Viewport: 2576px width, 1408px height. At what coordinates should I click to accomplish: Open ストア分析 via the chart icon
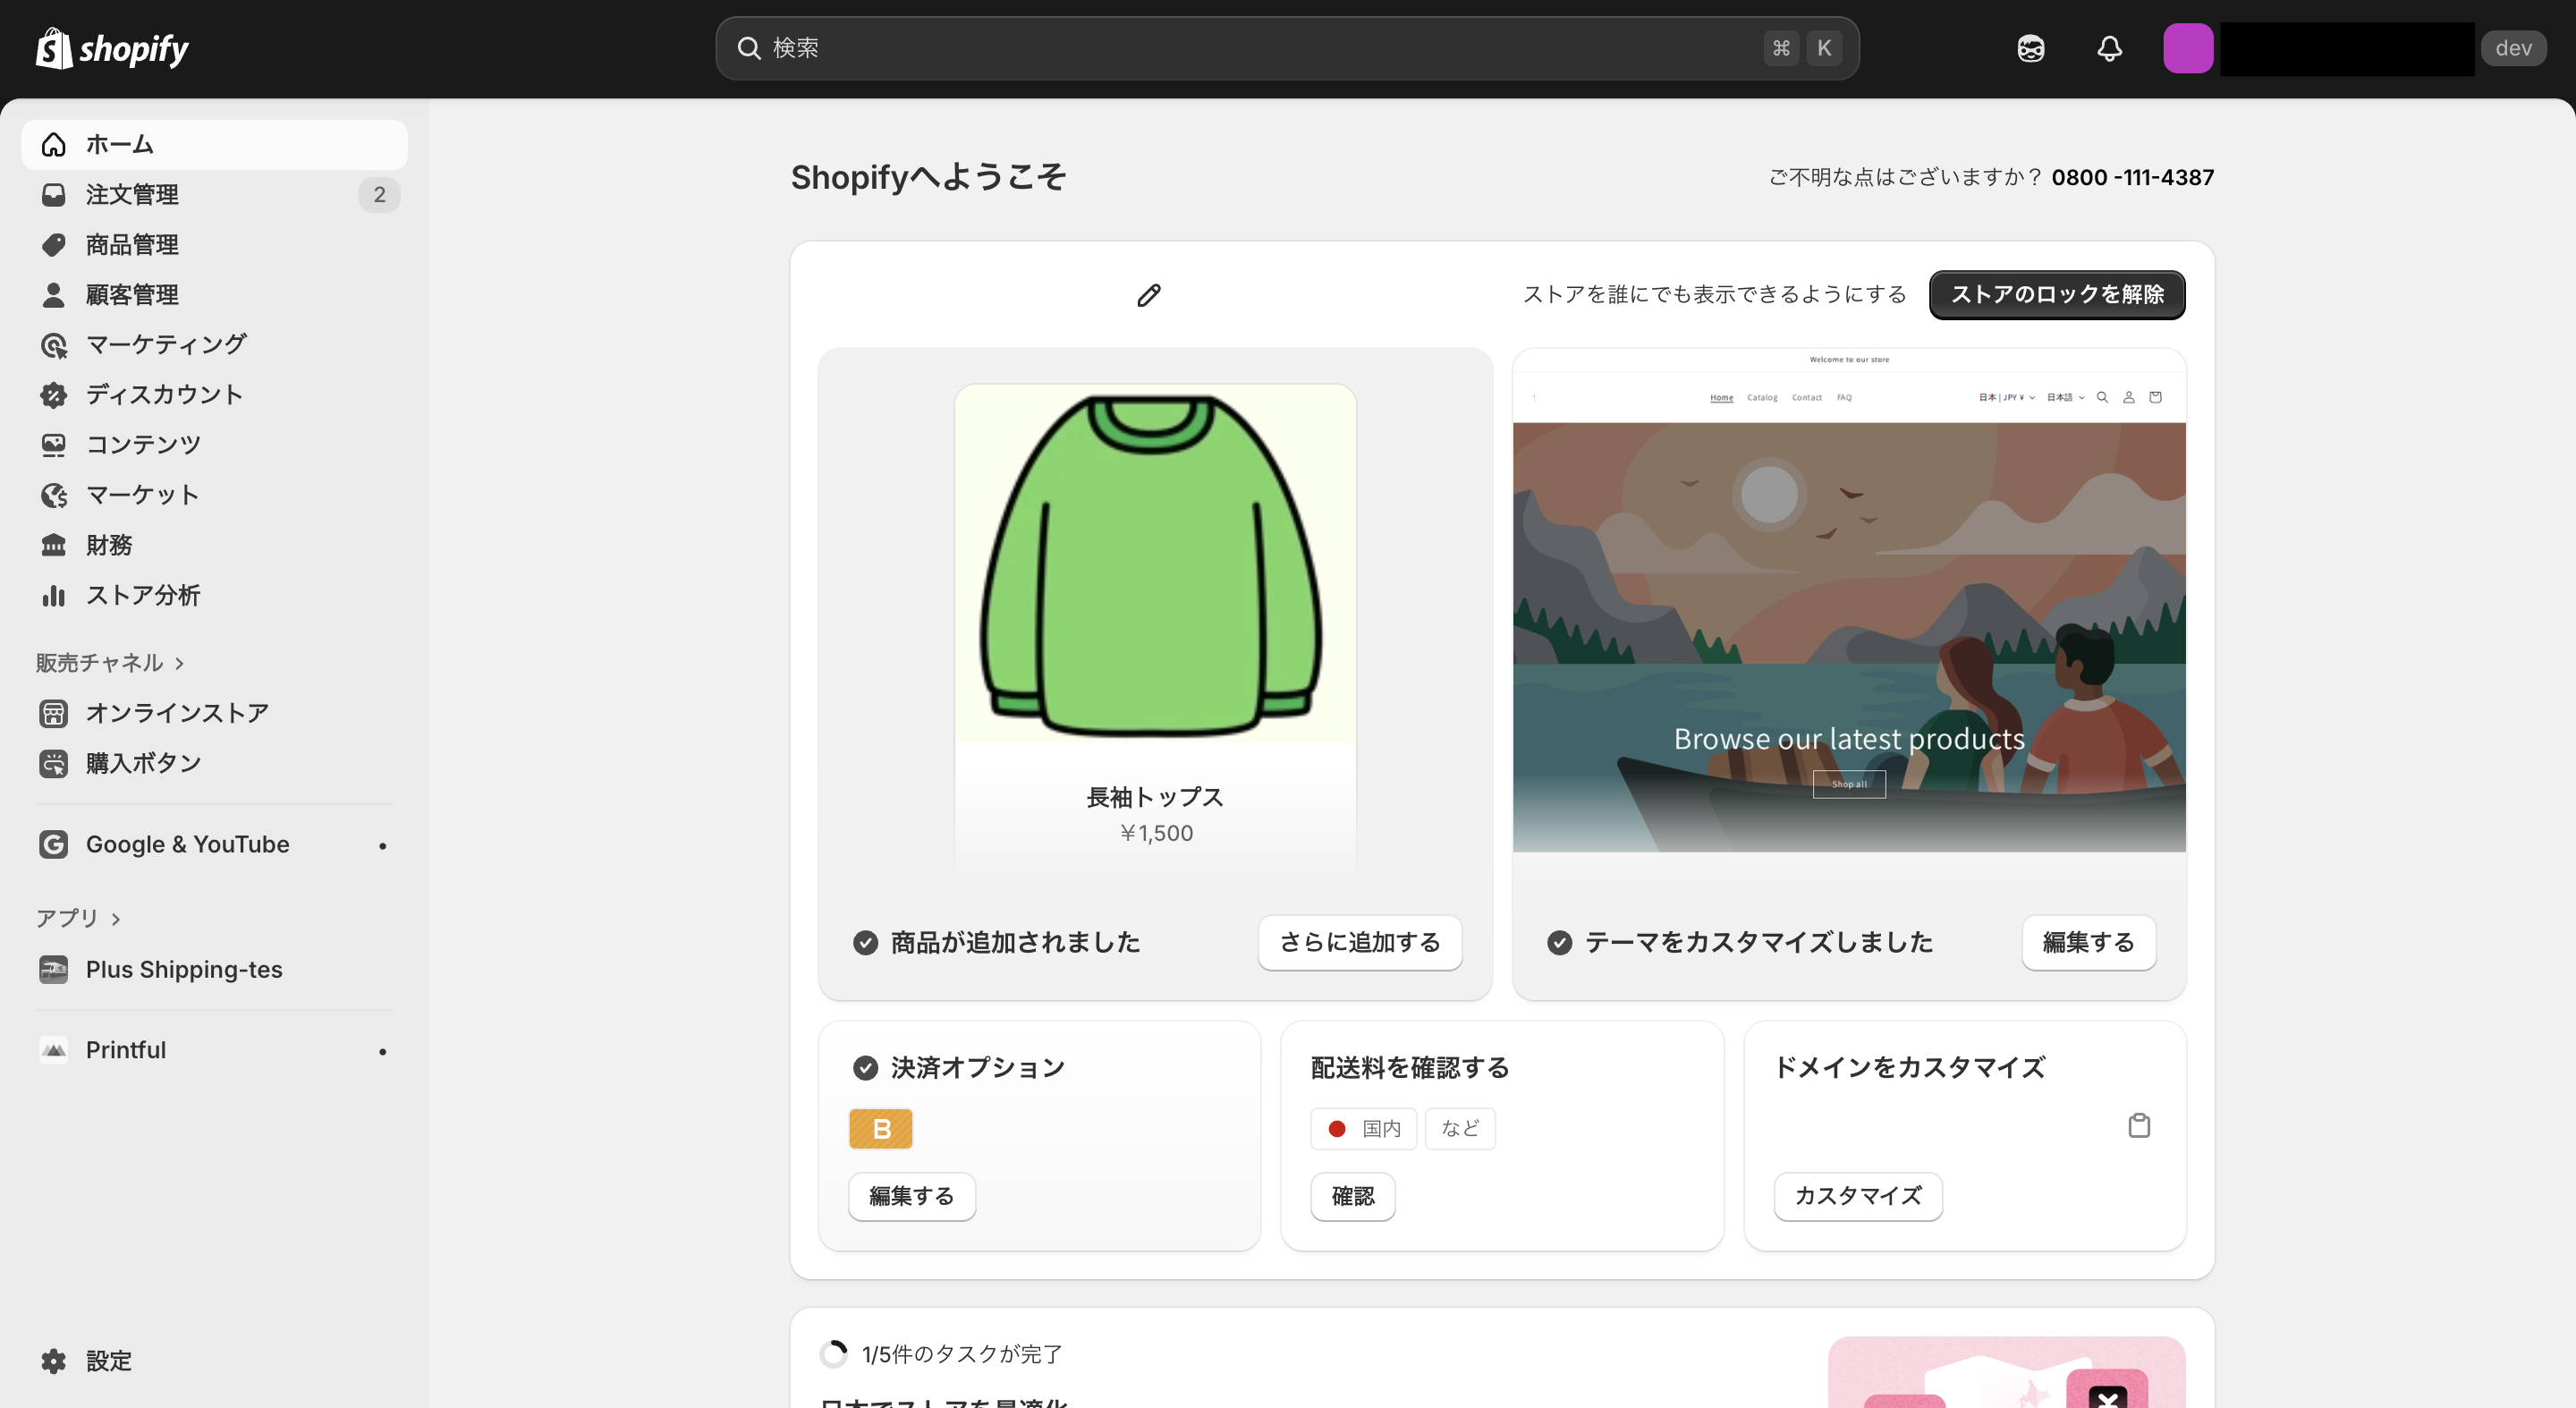tap(53, 595)
